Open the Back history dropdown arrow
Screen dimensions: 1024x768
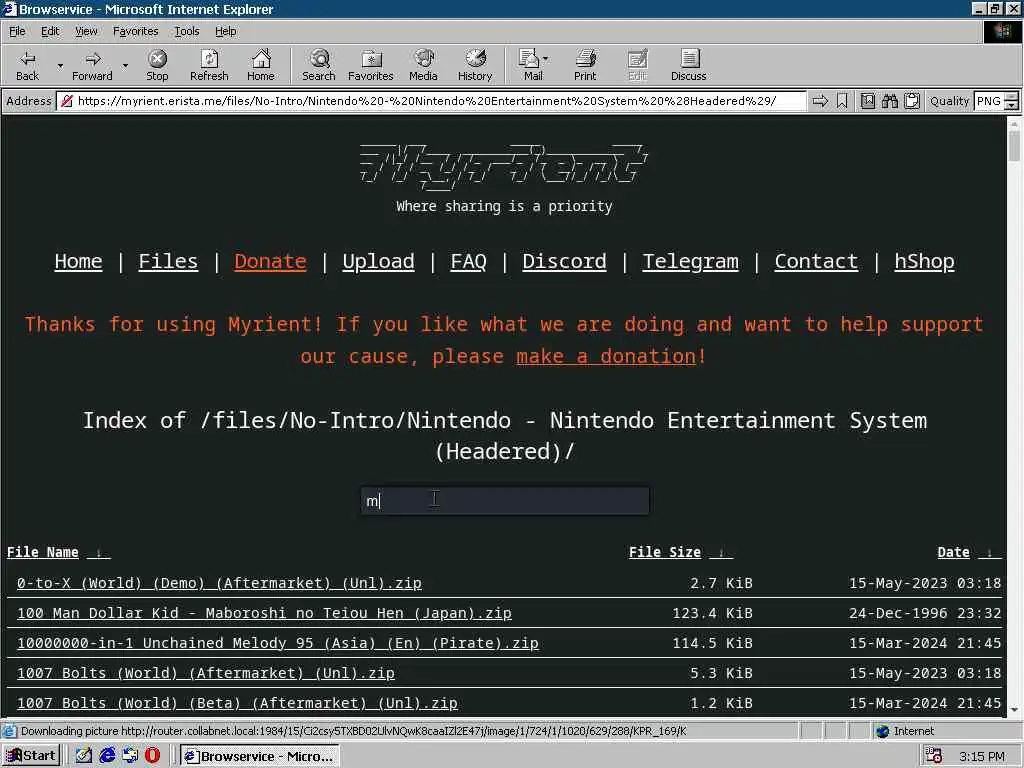pyautogui.click(x=60, y=65)
